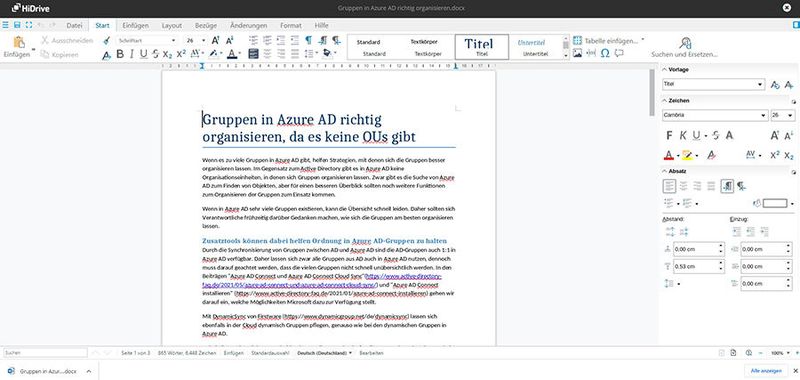Increase font size in the ribbon

coord(215,40)
